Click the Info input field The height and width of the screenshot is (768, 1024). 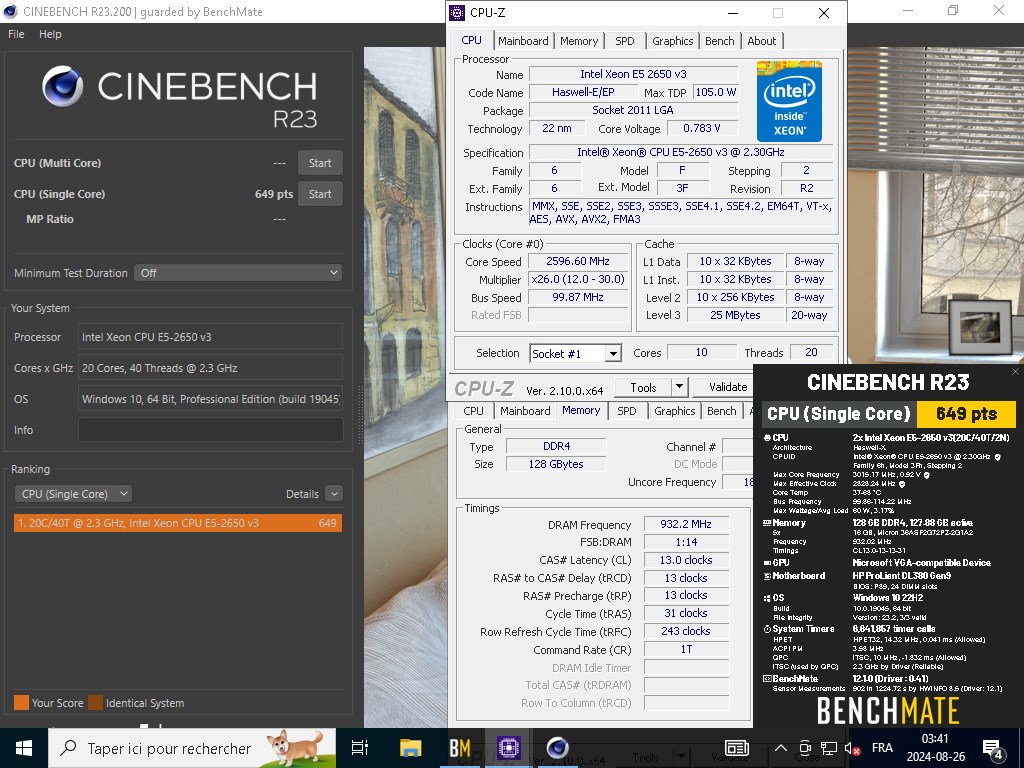click(x=210, y=430)
